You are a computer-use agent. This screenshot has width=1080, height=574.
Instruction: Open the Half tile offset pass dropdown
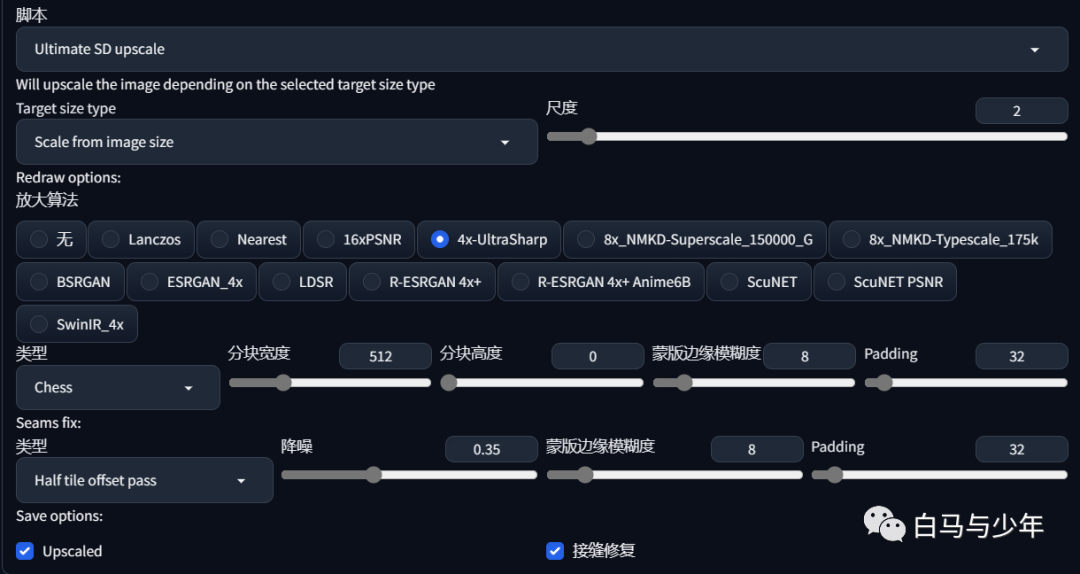coord(144,480)
